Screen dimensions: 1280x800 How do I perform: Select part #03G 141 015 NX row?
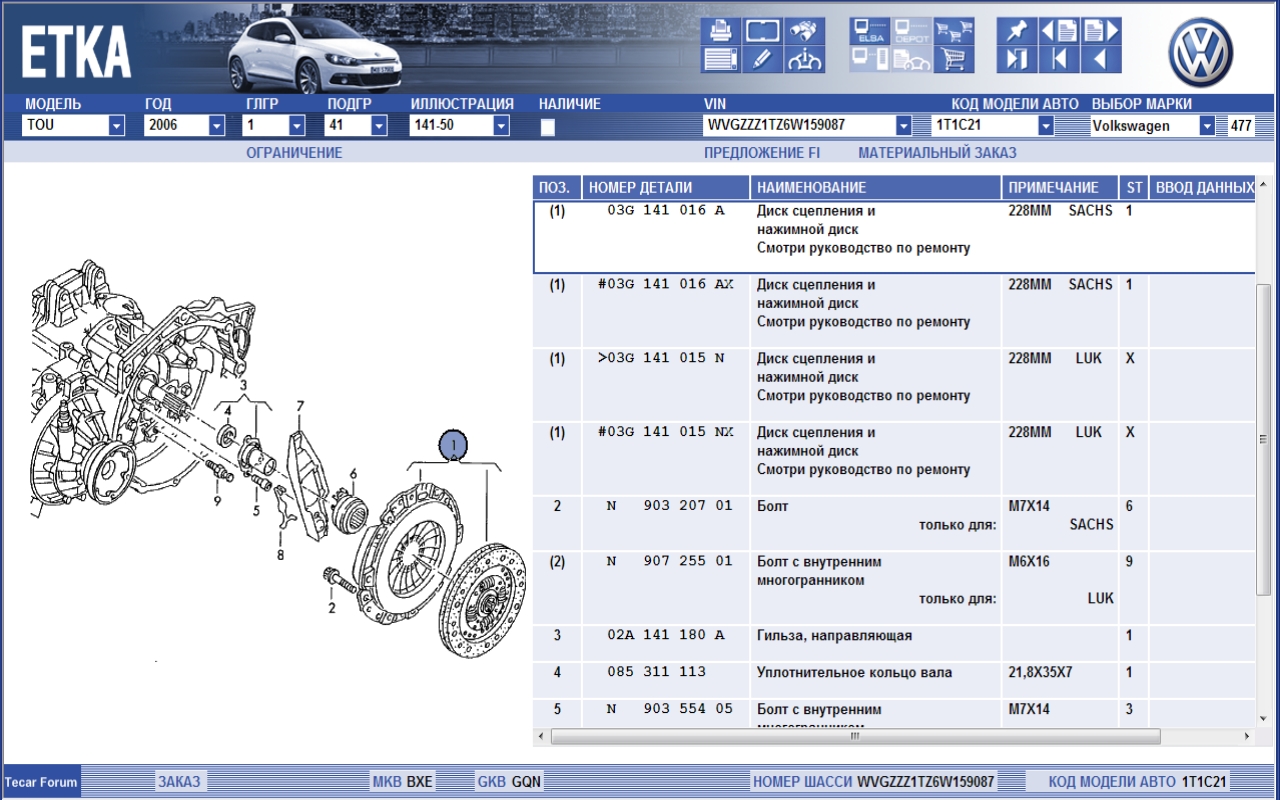(894, 458)
